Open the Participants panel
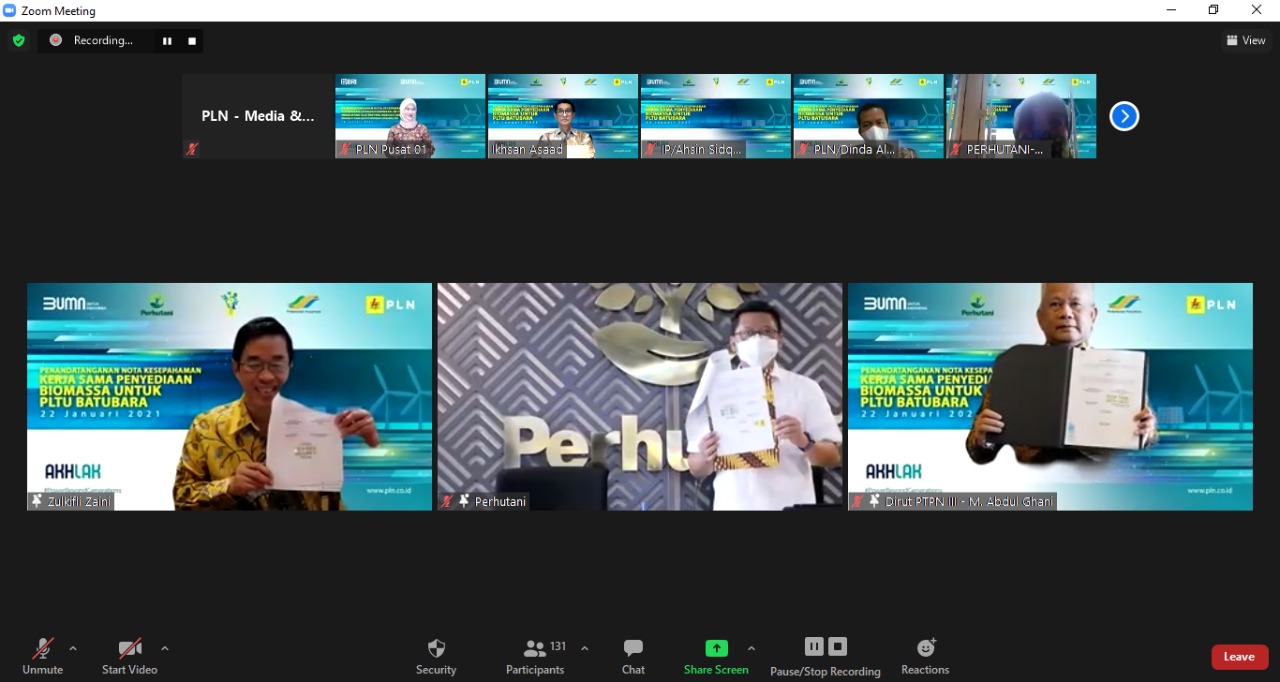The width and height of the screenshot is (1280, 682). [x=535, y=656]
